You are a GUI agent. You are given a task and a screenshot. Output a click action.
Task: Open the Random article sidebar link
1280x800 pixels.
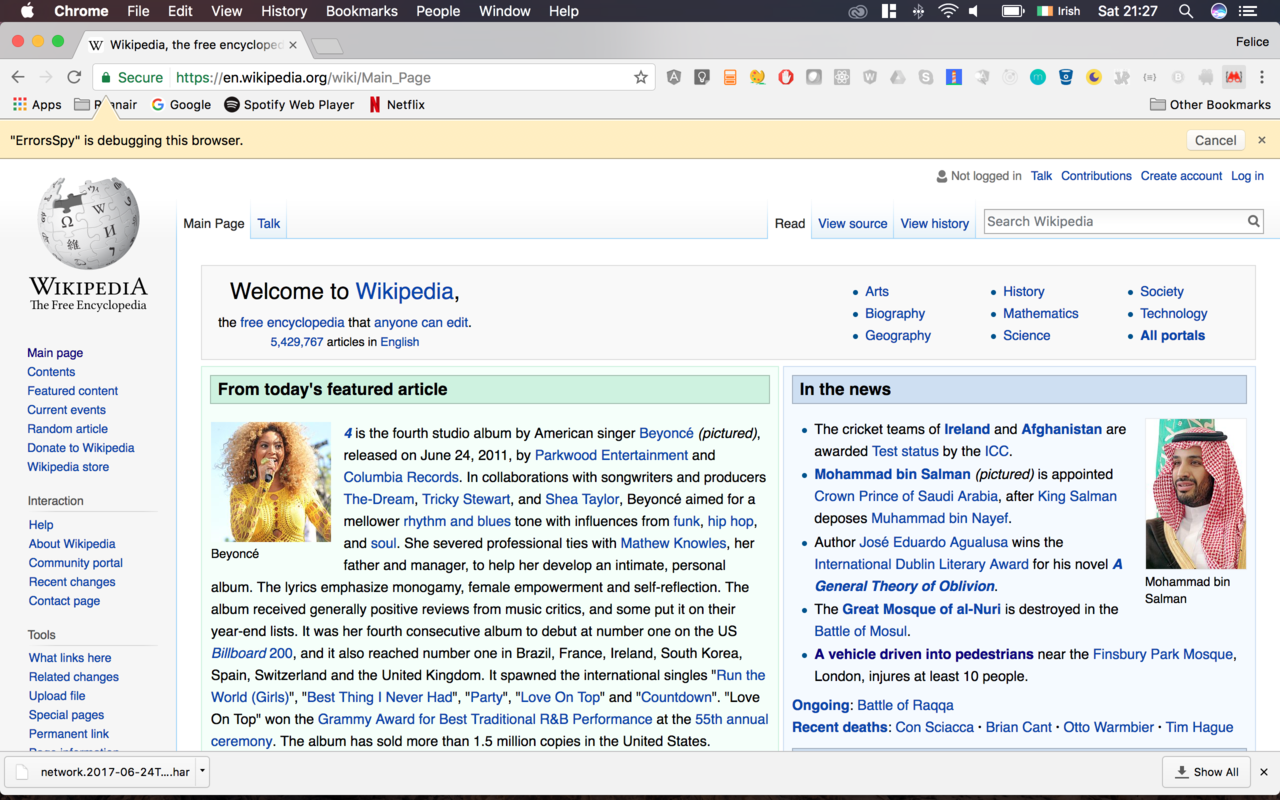[67, 429]
